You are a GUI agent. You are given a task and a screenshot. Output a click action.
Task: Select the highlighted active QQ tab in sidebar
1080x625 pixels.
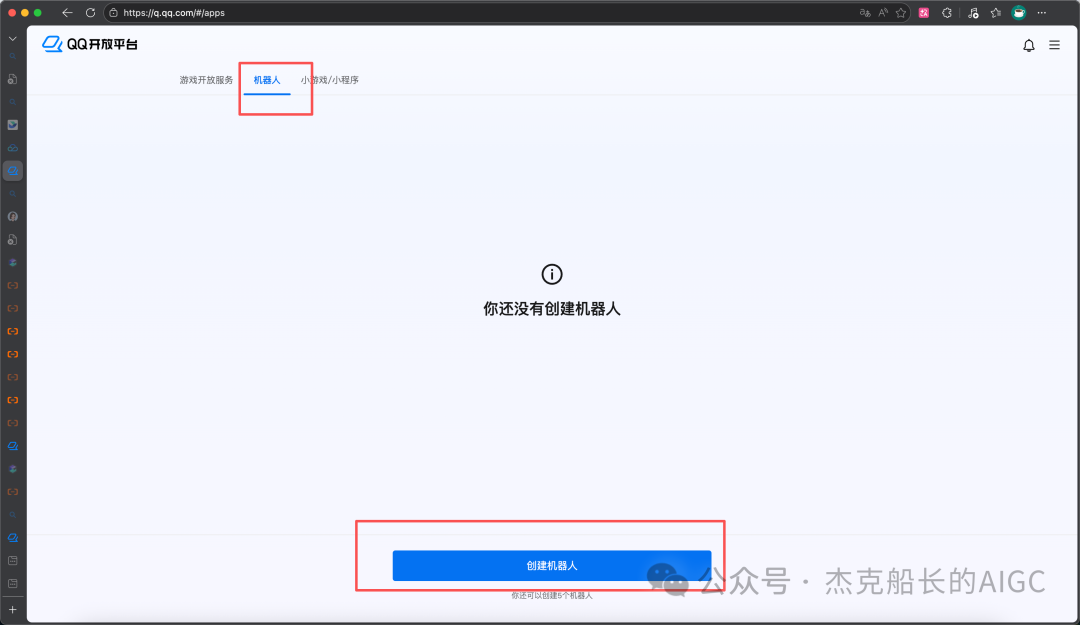pos(12,171)
